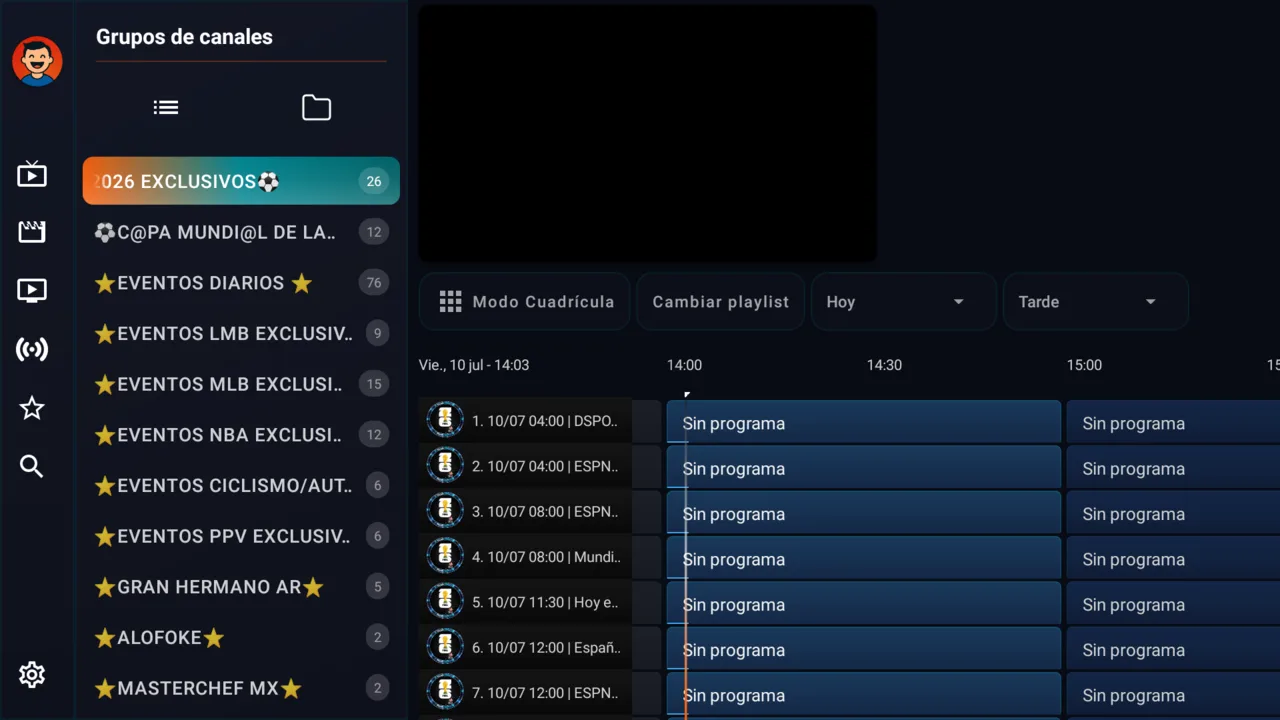
Task: Click the Cambiar playlist button
Action: pos(721,302)
